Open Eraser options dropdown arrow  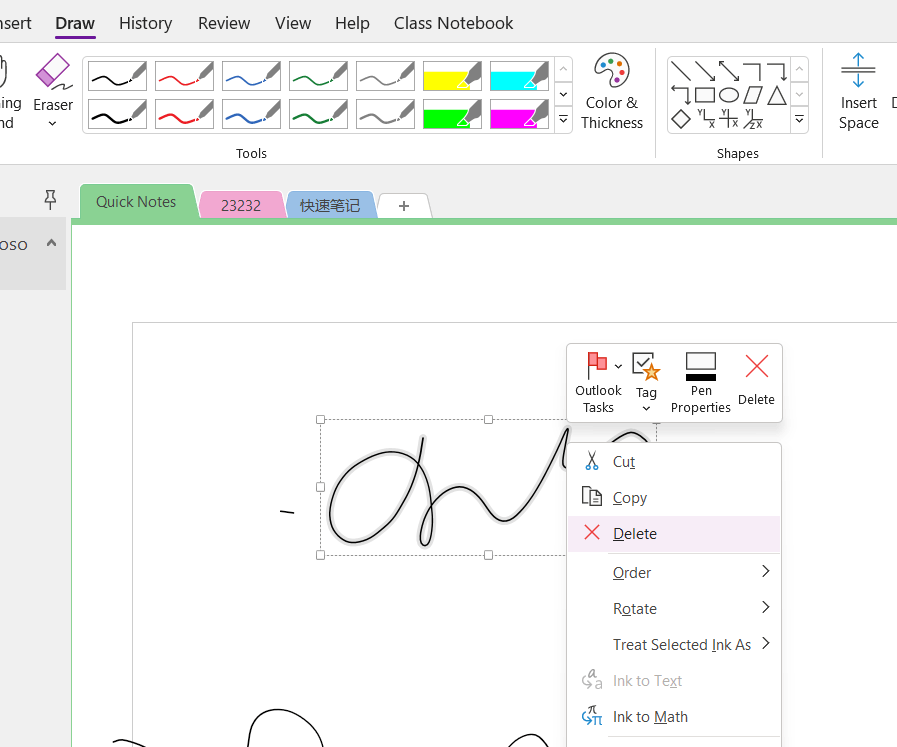(x=53, y=123)
